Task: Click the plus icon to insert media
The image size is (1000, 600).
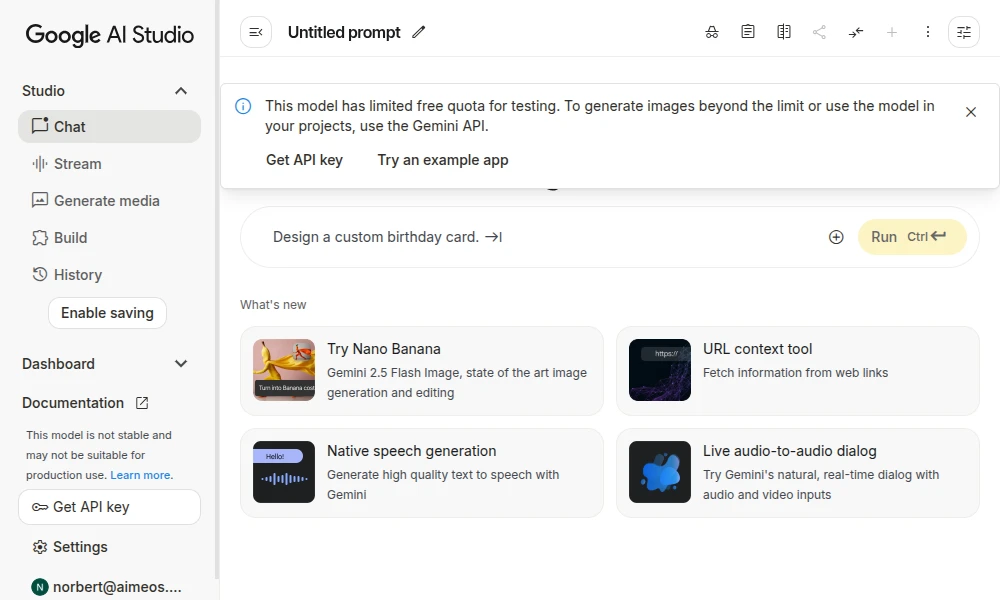Action: tap(836, 237)
